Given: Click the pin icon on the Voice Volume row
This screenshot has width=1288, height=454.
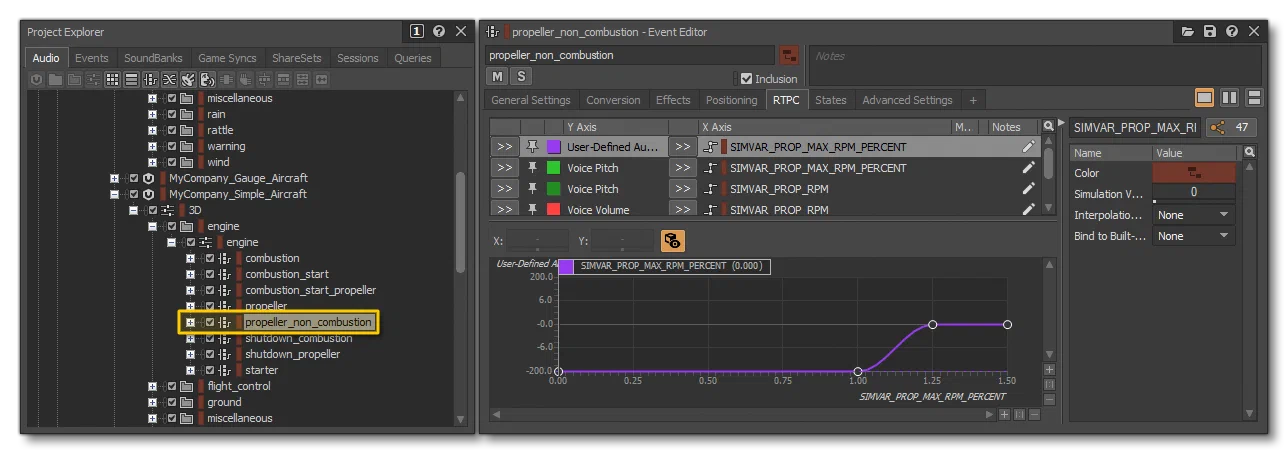Looking at the screenshot, I should (532, 210).
